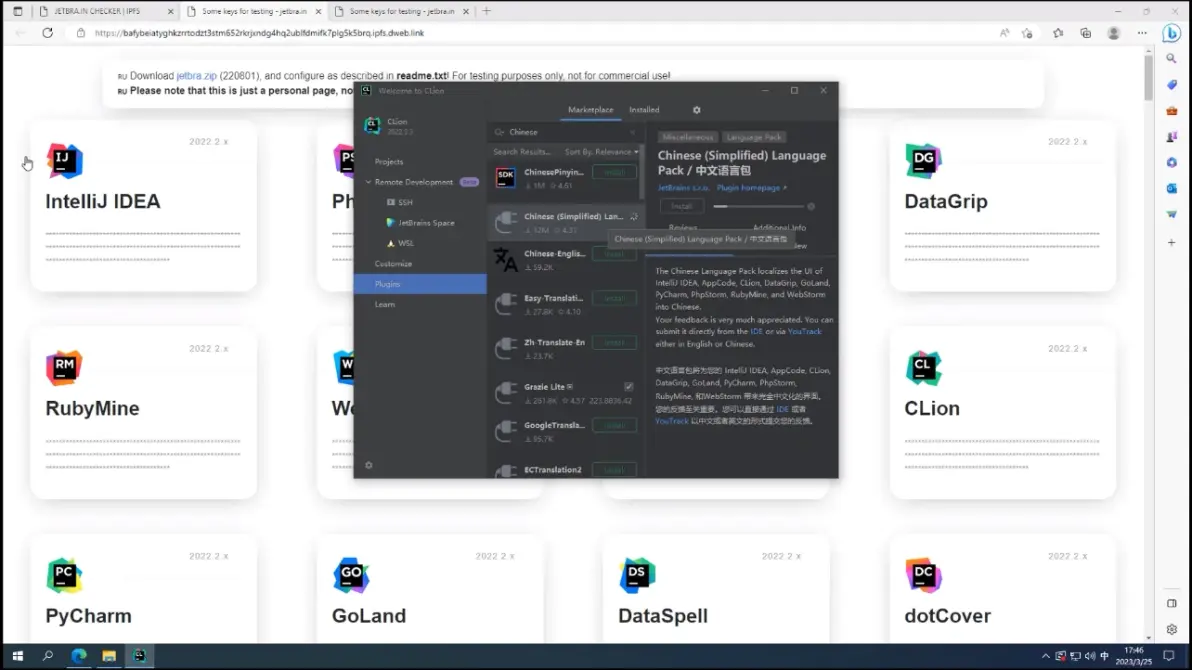Open File Explorer from the taskbar
1192x670 pixels.
point(109,656)
